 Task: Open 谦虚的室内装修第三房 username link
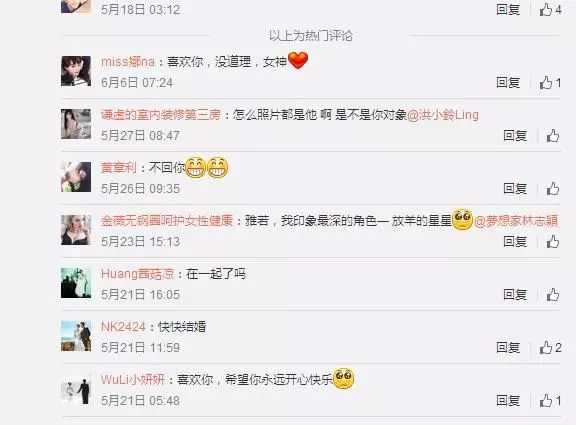click(161, 115)
